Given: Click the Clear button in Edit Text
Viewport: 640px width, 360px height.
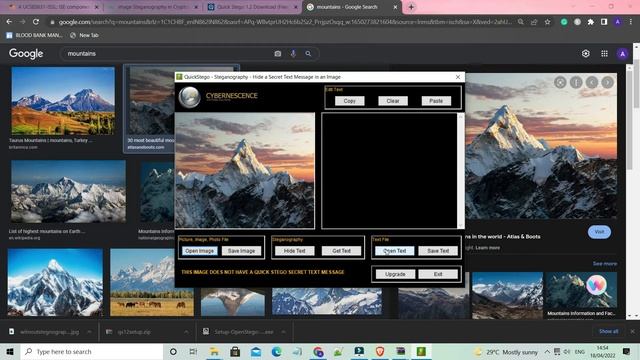Looking at the screenshot, I should 393,101.
